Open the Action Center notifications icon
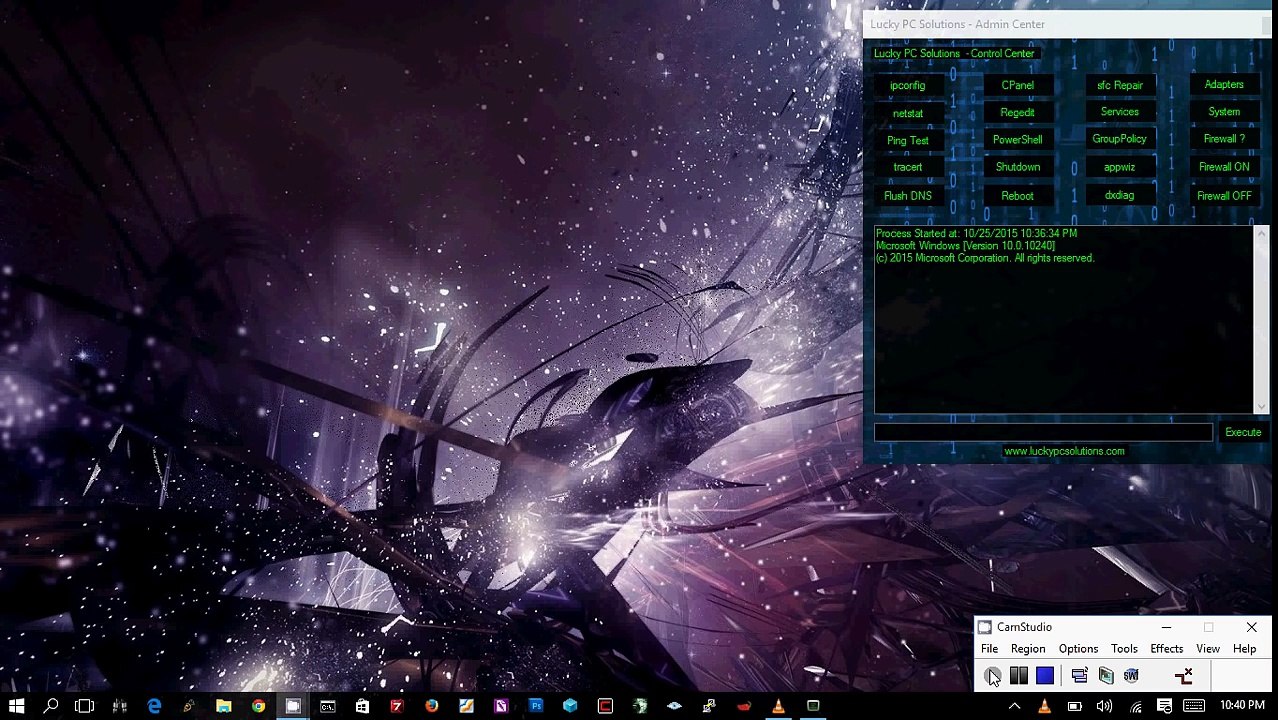Image resolution: width=1278 pixels, height=720 pixels. (x=1165, y=706)
